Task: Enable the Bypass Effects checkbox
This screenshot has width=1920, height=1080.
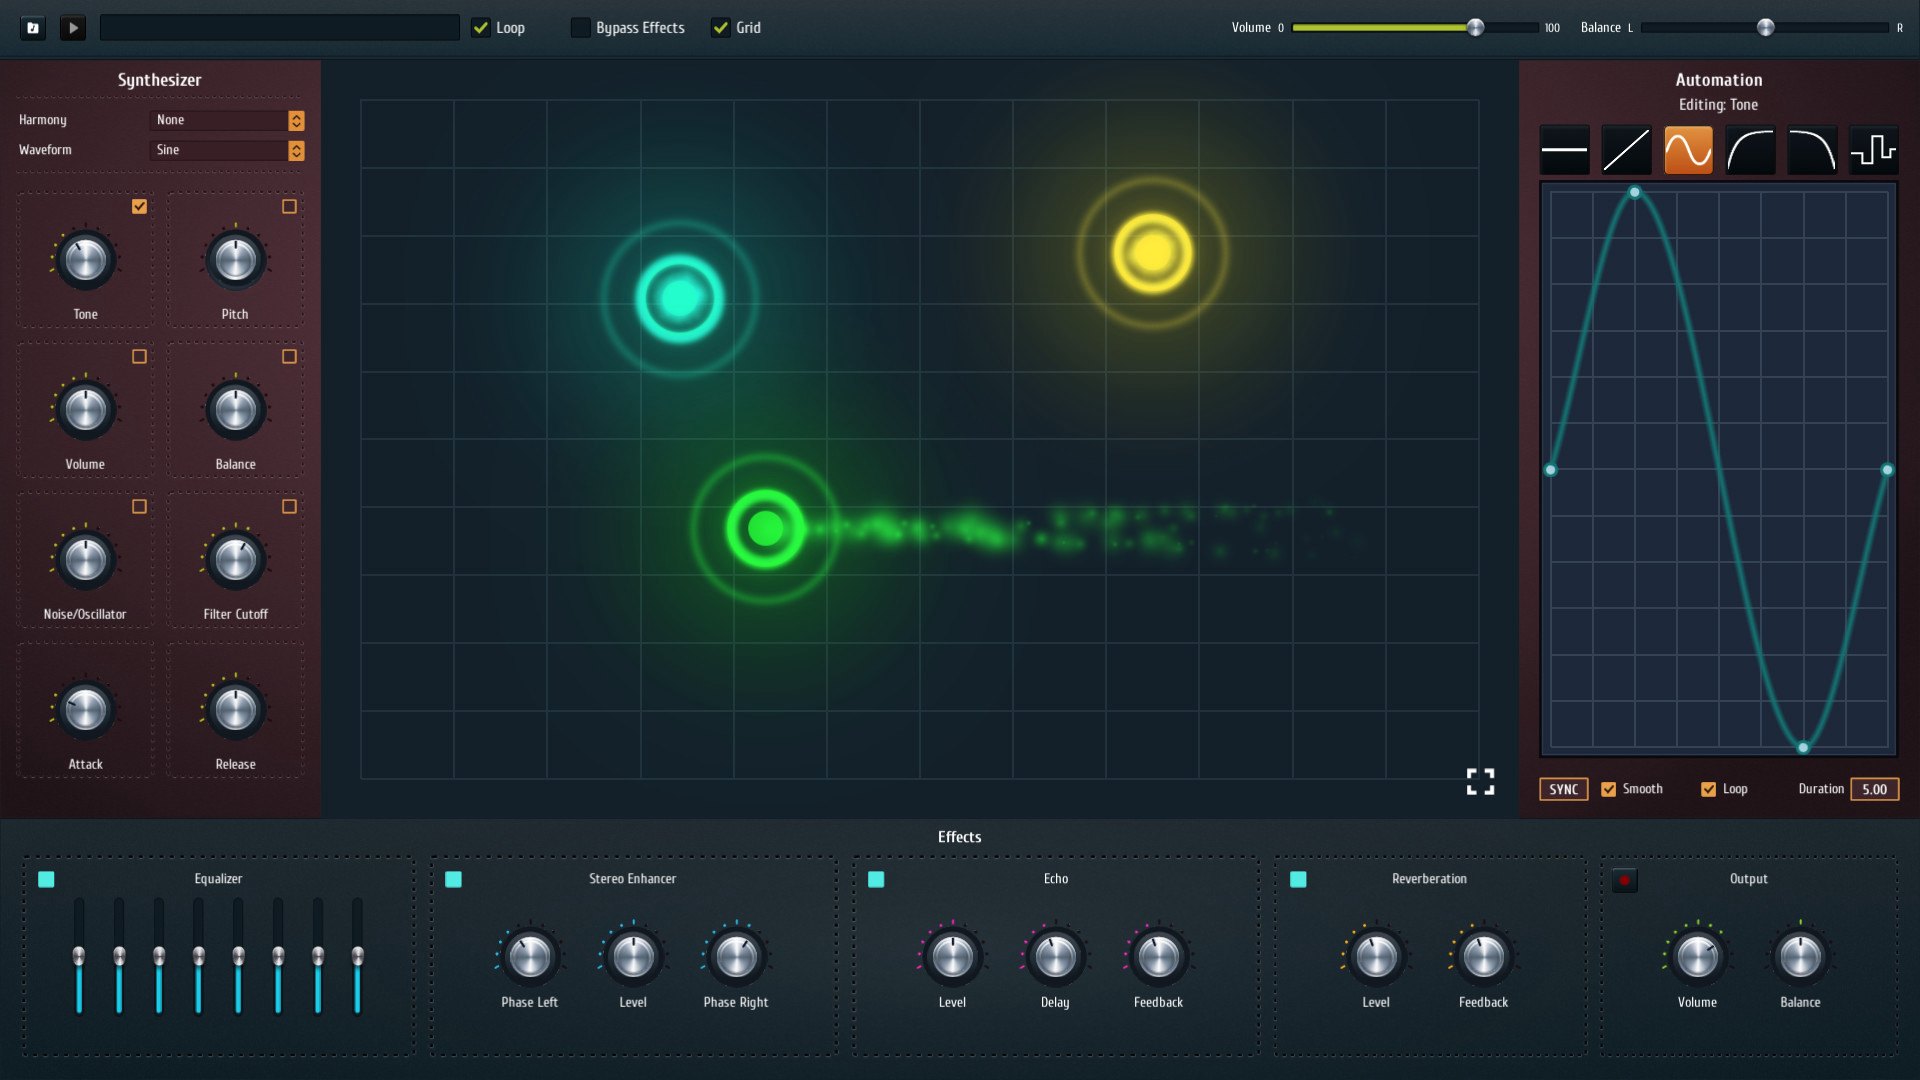Action: pyautogui.click(x=580, y=28)
